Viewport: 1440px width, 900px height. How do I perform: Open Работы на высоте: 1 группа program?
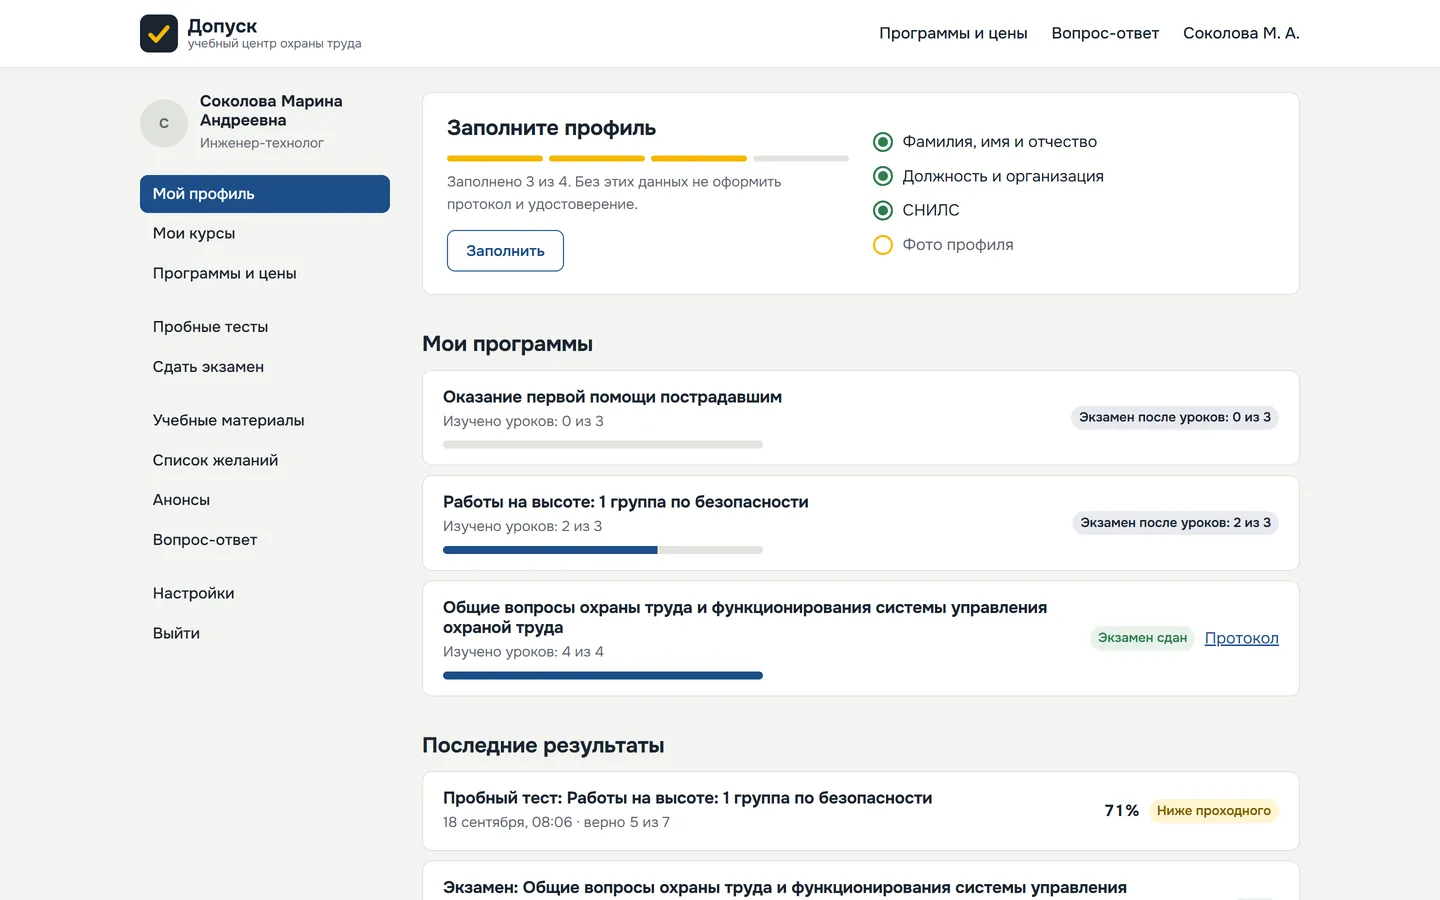626,502
